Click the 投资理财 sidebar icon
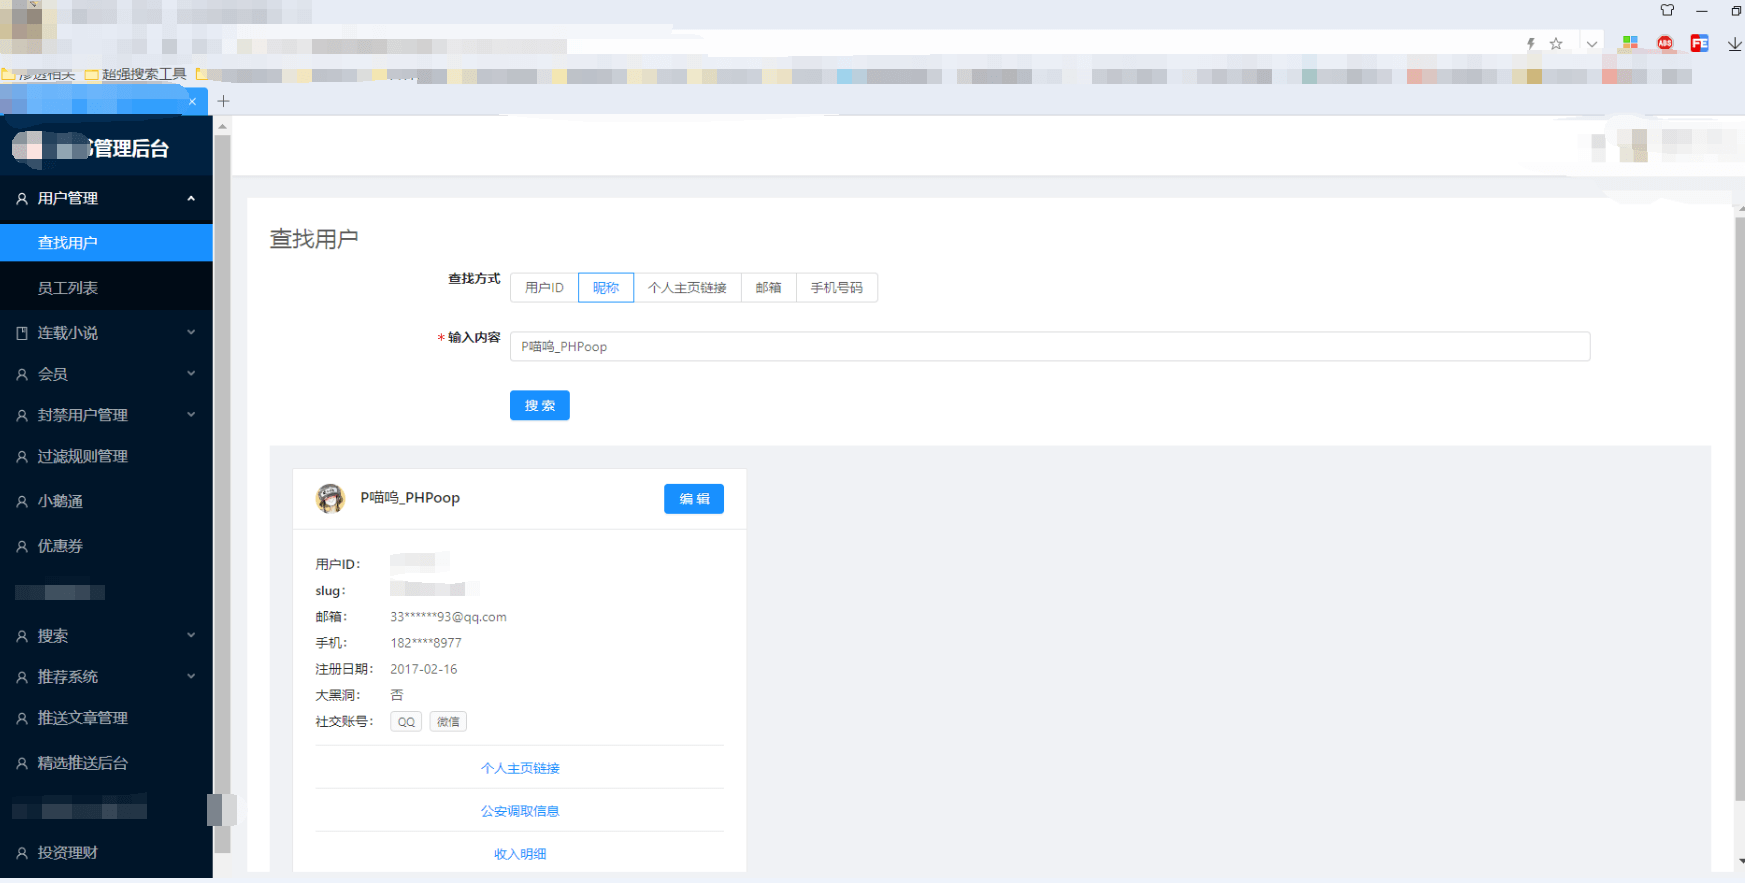The width and height of the screenshot is (1745, 883). tap(22, 853)
